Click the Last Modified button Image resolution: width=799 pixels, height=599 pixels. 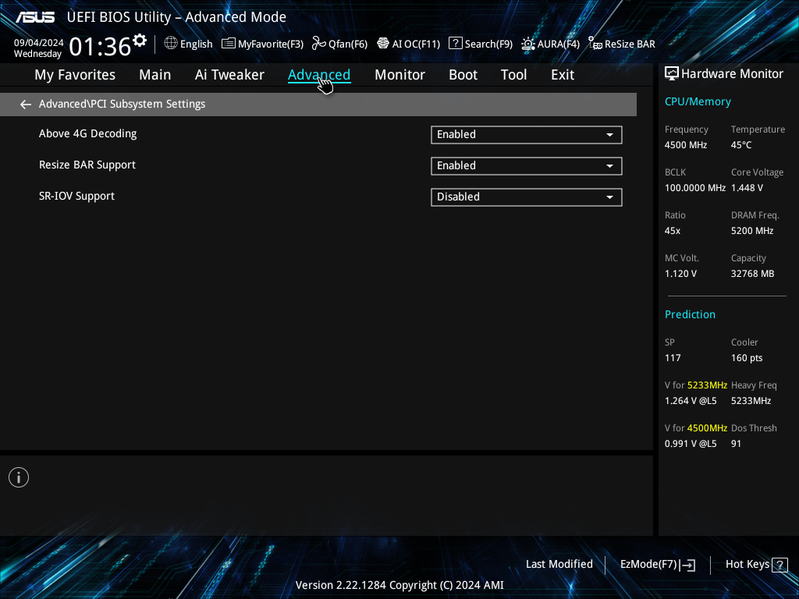[559, 564]
